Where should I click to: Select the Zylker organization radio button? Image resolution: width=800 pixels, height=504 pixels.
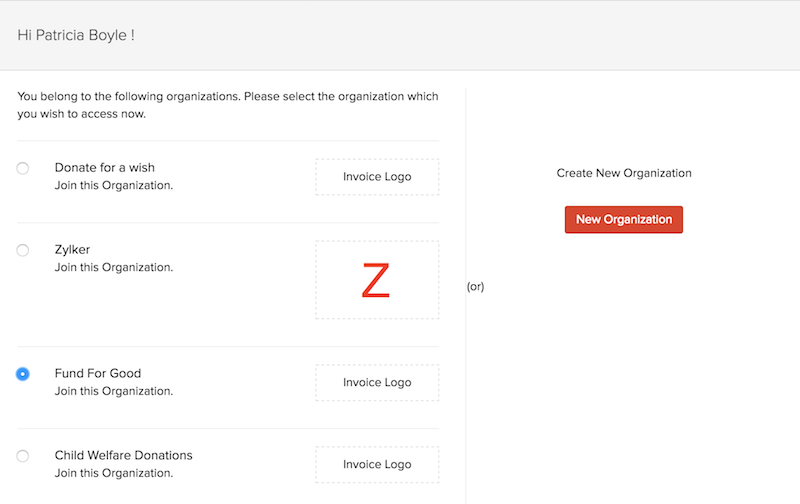(x=23, y=250)
